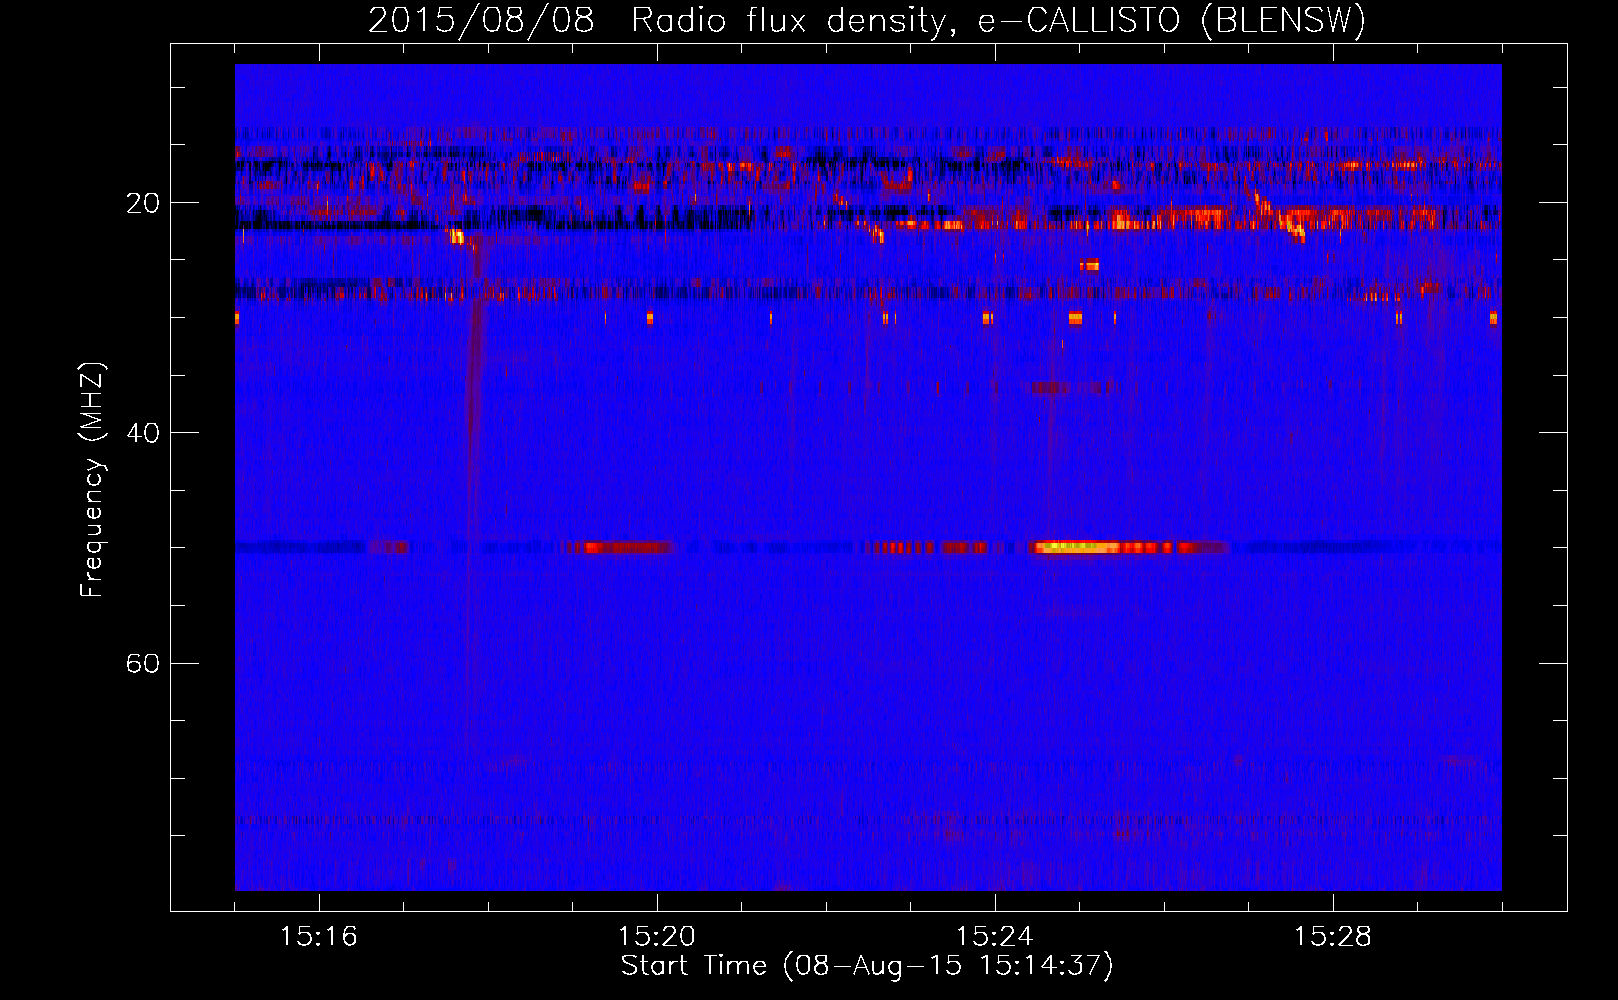The image size is (1618, 1000).
Task: Click the date '2015/08/08' in the title
Action: pyautogui.click(x=481, y=21)
